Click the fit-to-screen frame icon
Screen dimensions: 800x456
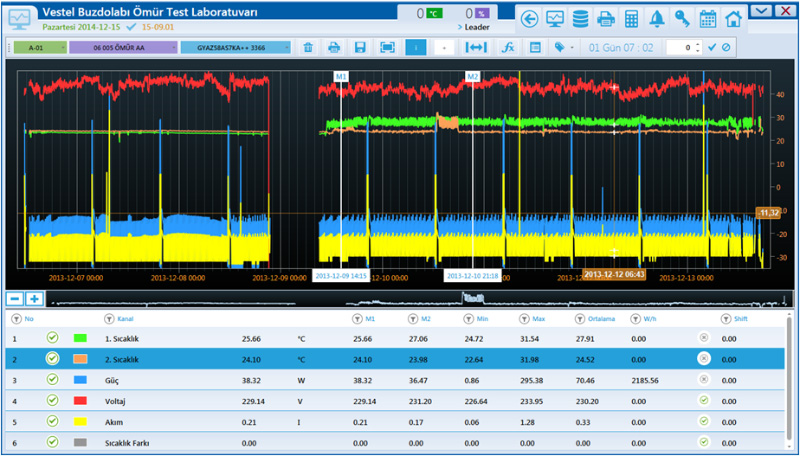(x=388, y=47)
